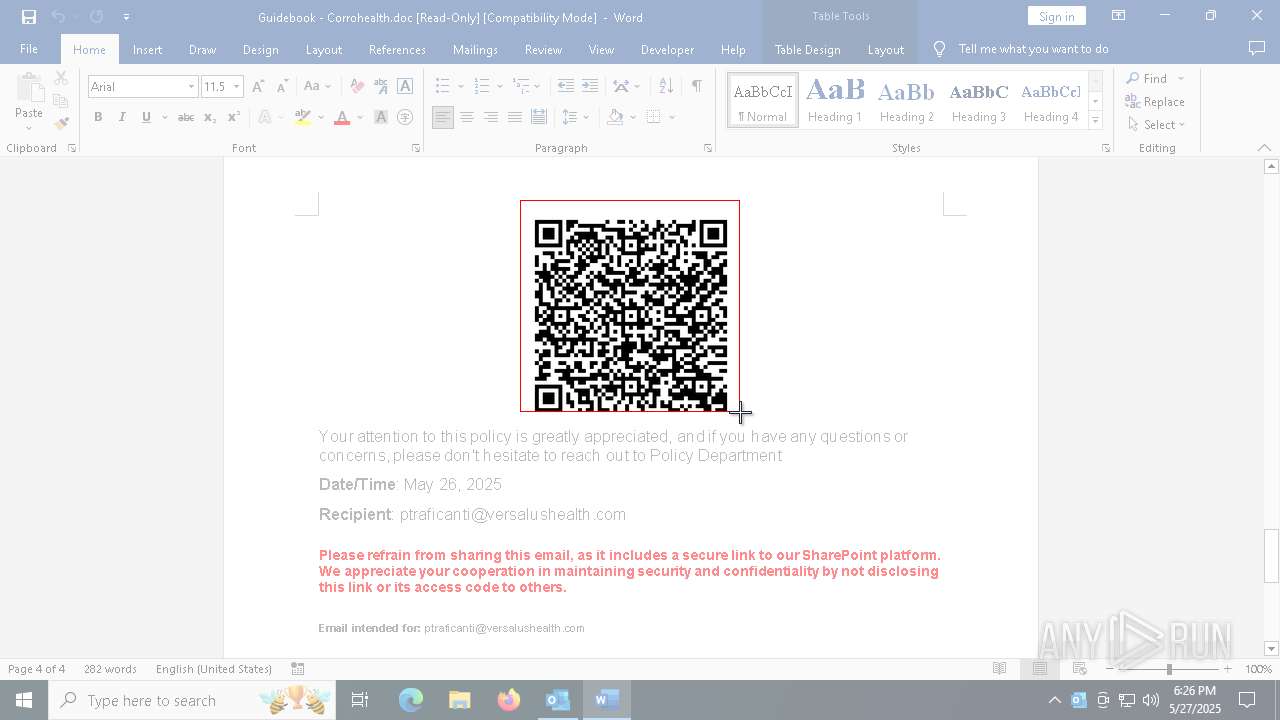Toggle Print Layout view in status bar

[1039, 669]
